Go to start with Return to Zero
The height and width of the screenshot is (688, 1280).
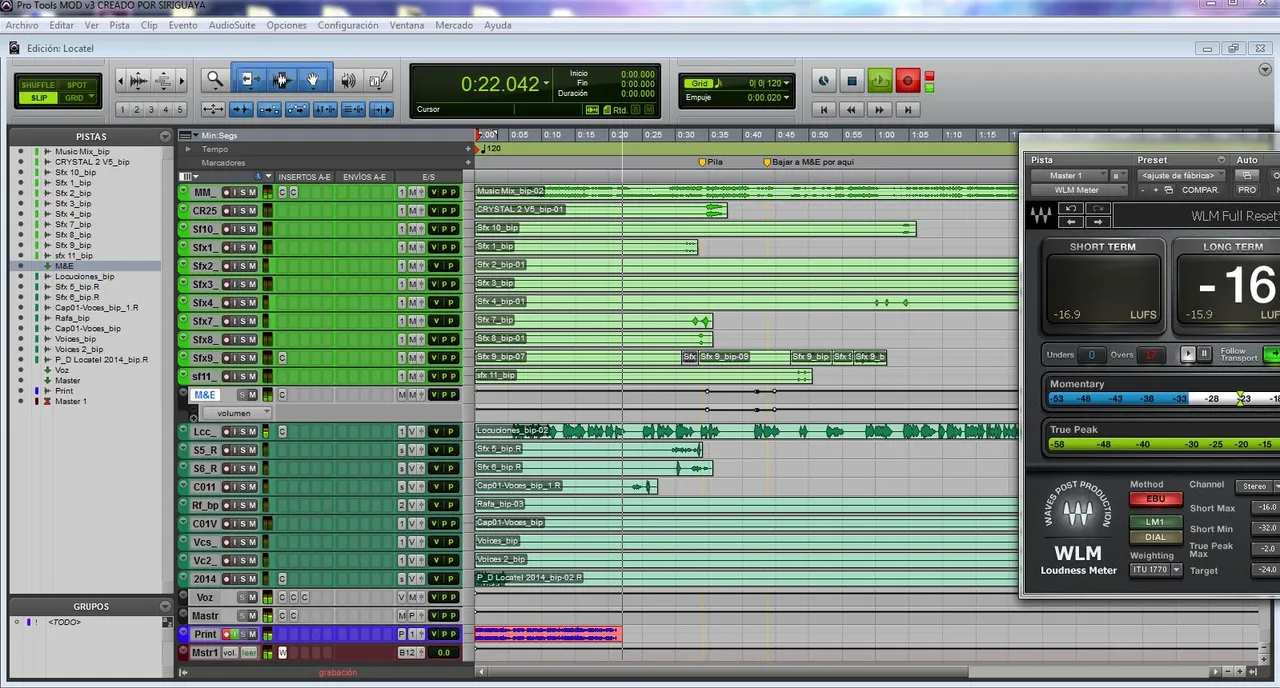824,109
